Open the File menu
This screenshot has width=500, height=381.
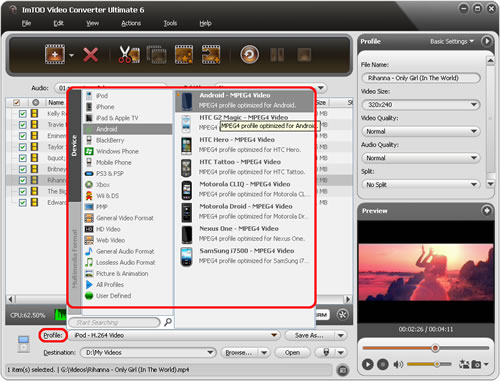coord(26,23)
